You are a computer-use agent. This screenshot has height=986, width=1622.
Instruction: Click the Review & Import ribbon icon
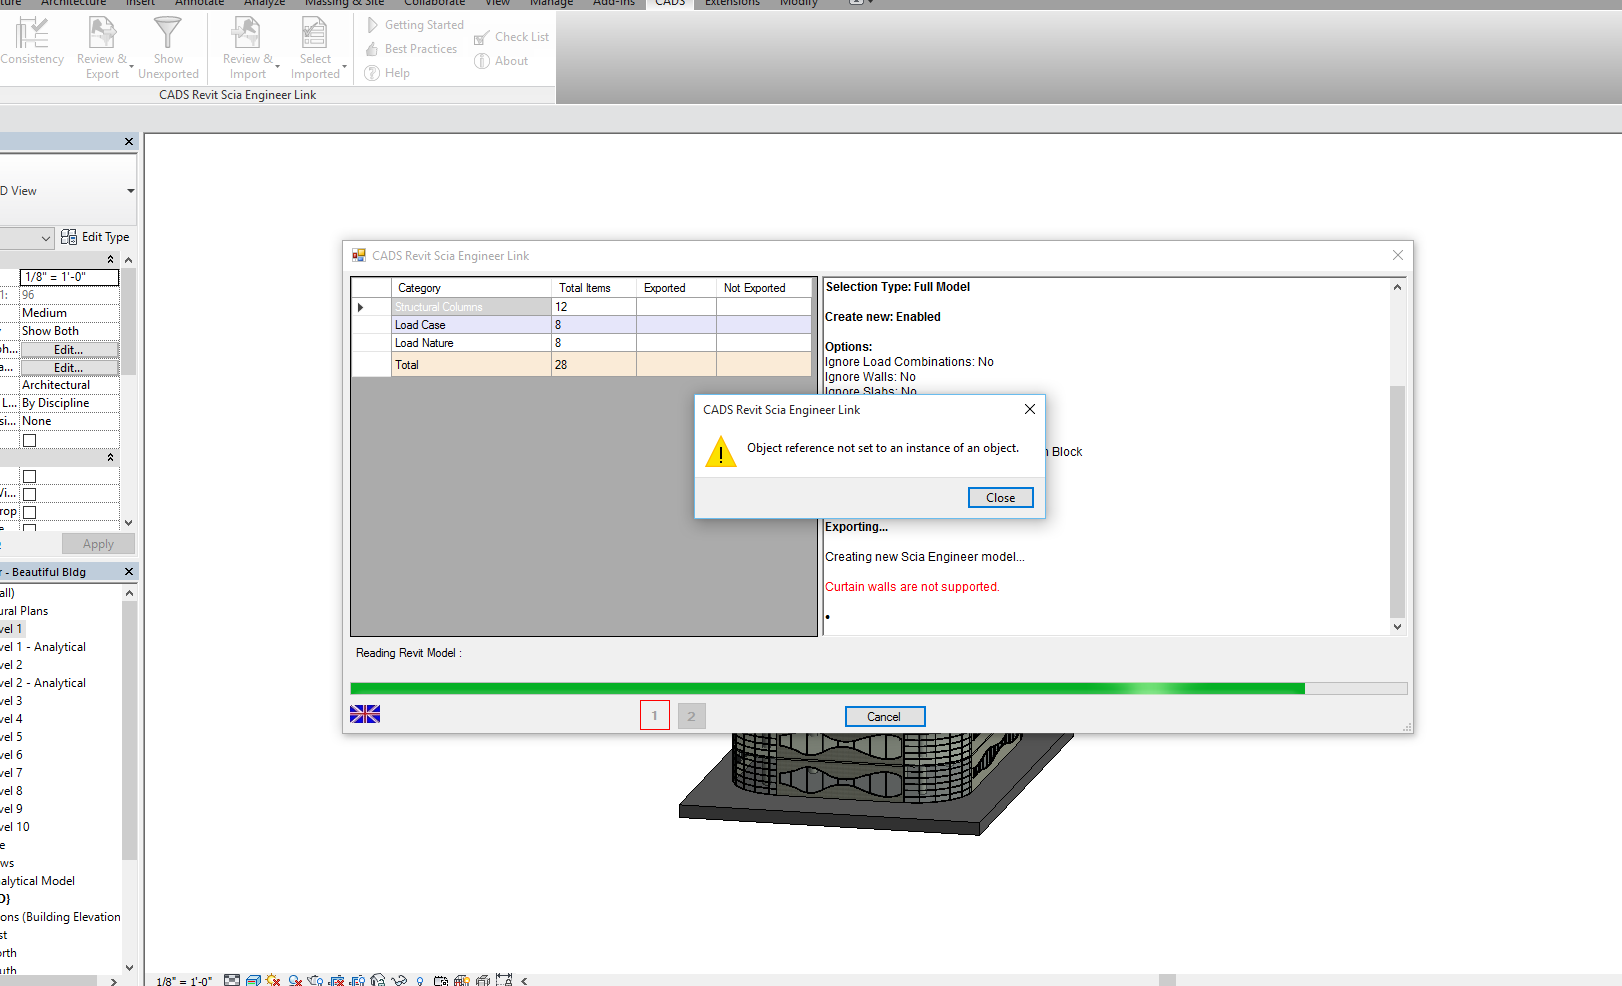[x=246, y=34]
